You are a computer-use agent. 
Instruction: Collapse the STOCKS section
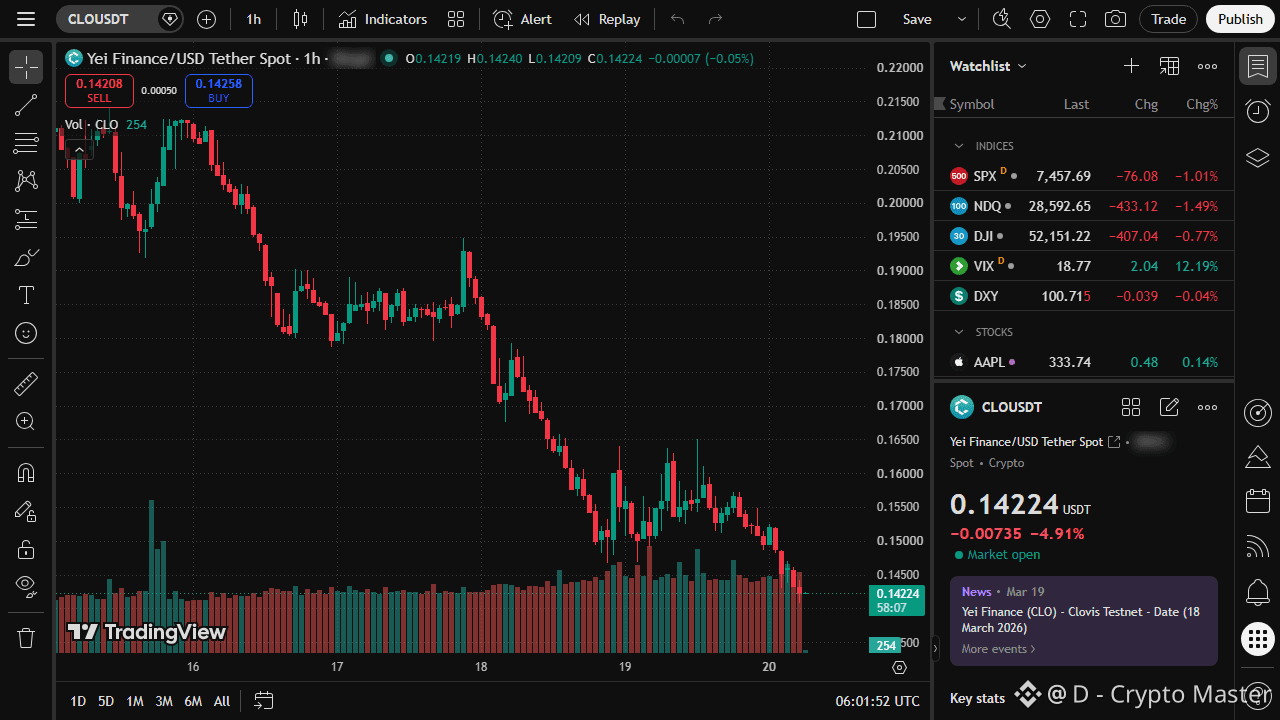[959, 332]
